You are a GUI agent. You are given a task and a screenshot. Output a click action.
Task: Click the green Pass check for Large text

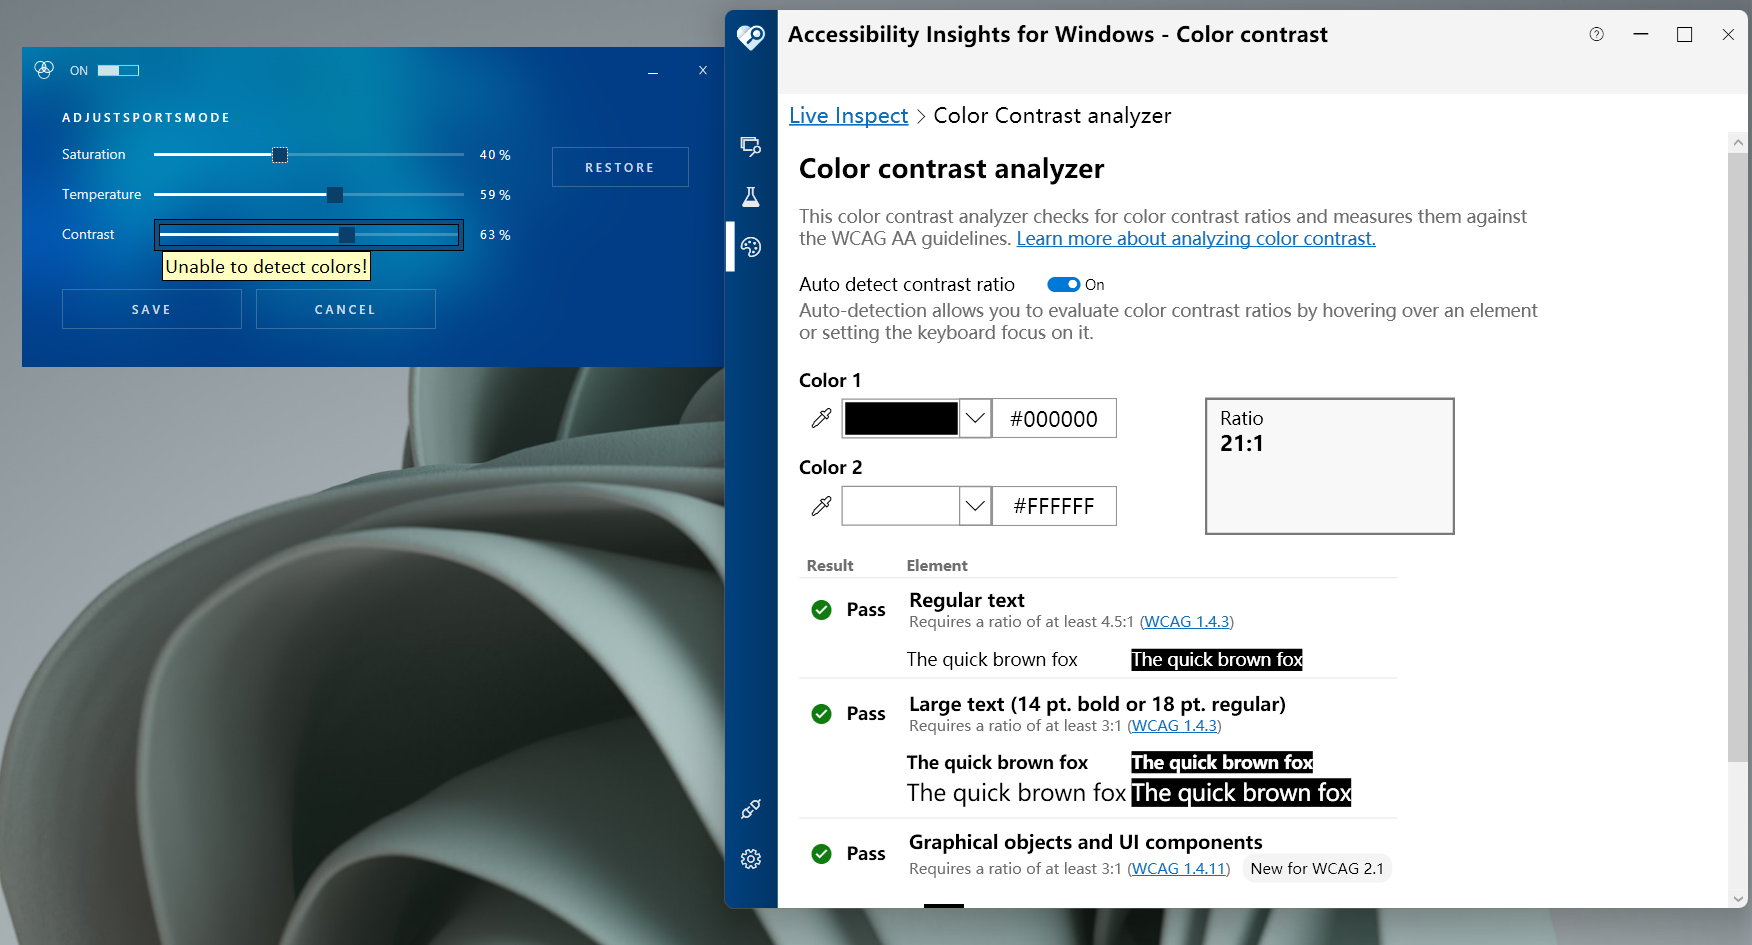coord(822,714)
